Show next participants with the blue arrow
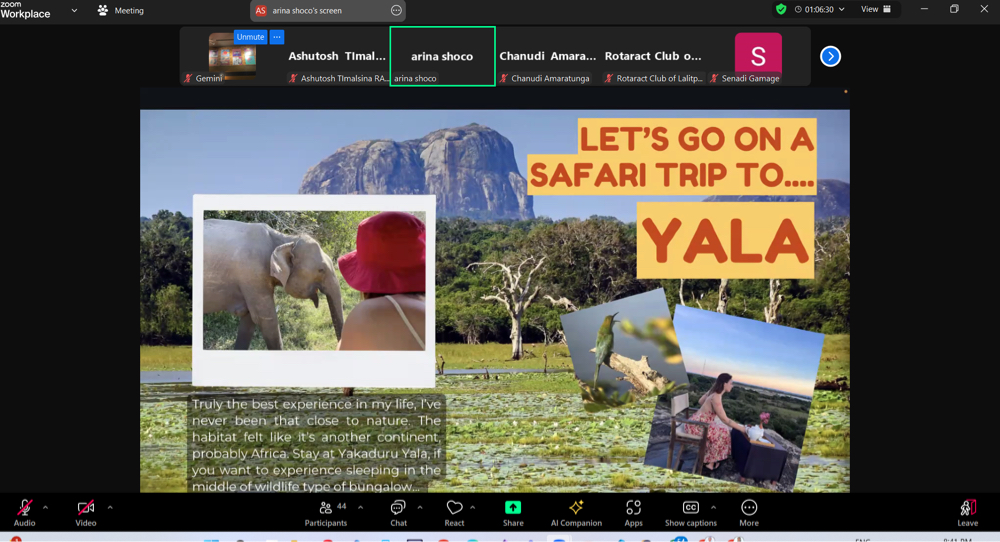The image size is (1000, 542). (830, 56)
